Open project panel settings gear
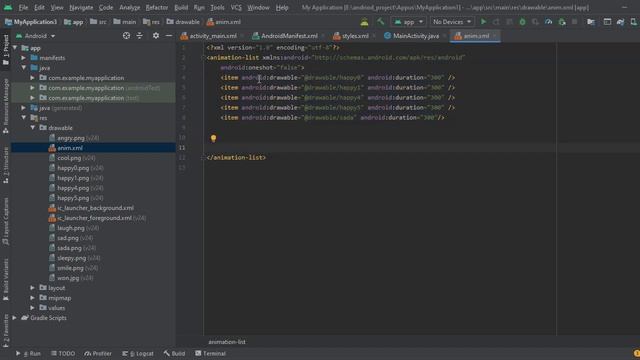The height and width of the screenshot is (360, 640). (x=156, y=36)
